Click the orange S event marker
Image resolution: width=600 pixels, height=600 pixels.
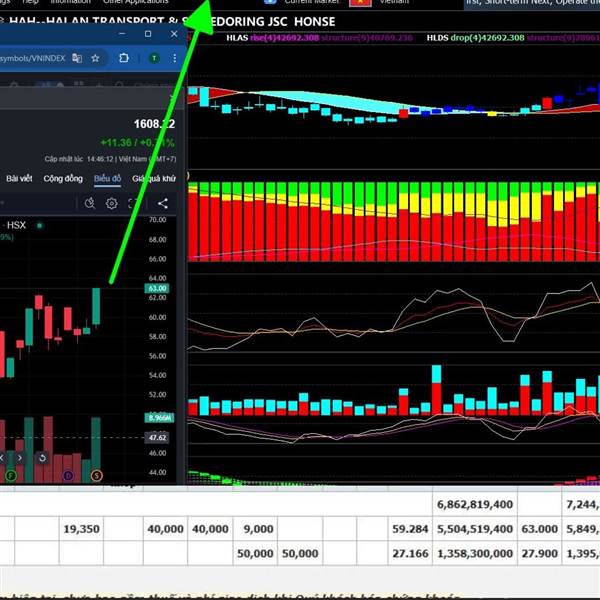tap(97, 476)
